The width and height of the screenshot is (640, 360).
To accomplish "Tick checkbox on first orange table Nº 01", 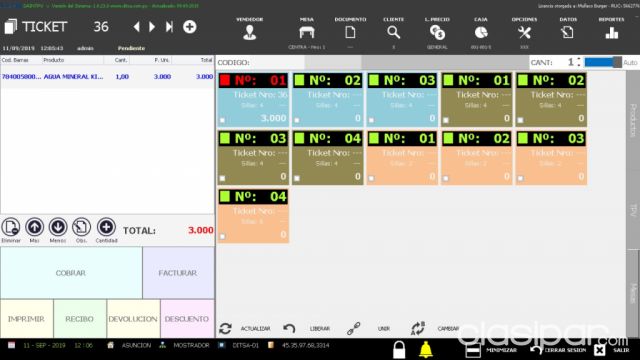I will pos(371,178).
